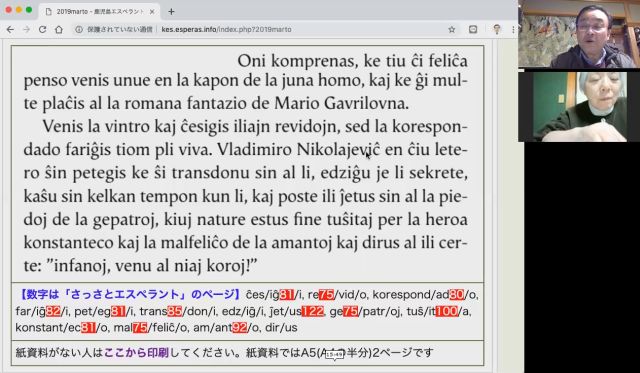Screen dimensions: 640x373
Task: Click the address bar showing kes.esperas.info
Action: (261, 29)
